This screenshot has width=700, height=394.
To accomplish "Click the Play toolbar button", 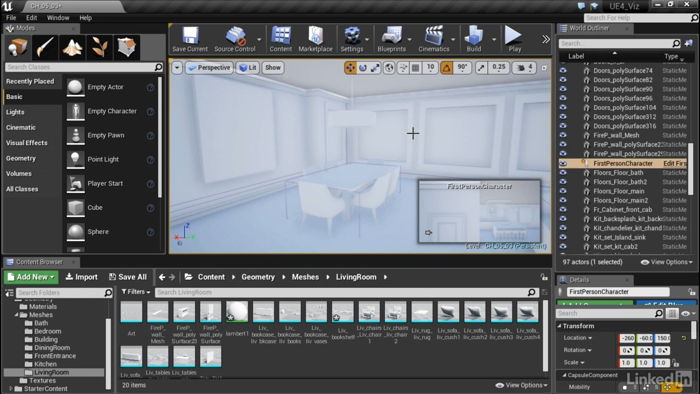I will pyautogui.click(x=514, y=39).
